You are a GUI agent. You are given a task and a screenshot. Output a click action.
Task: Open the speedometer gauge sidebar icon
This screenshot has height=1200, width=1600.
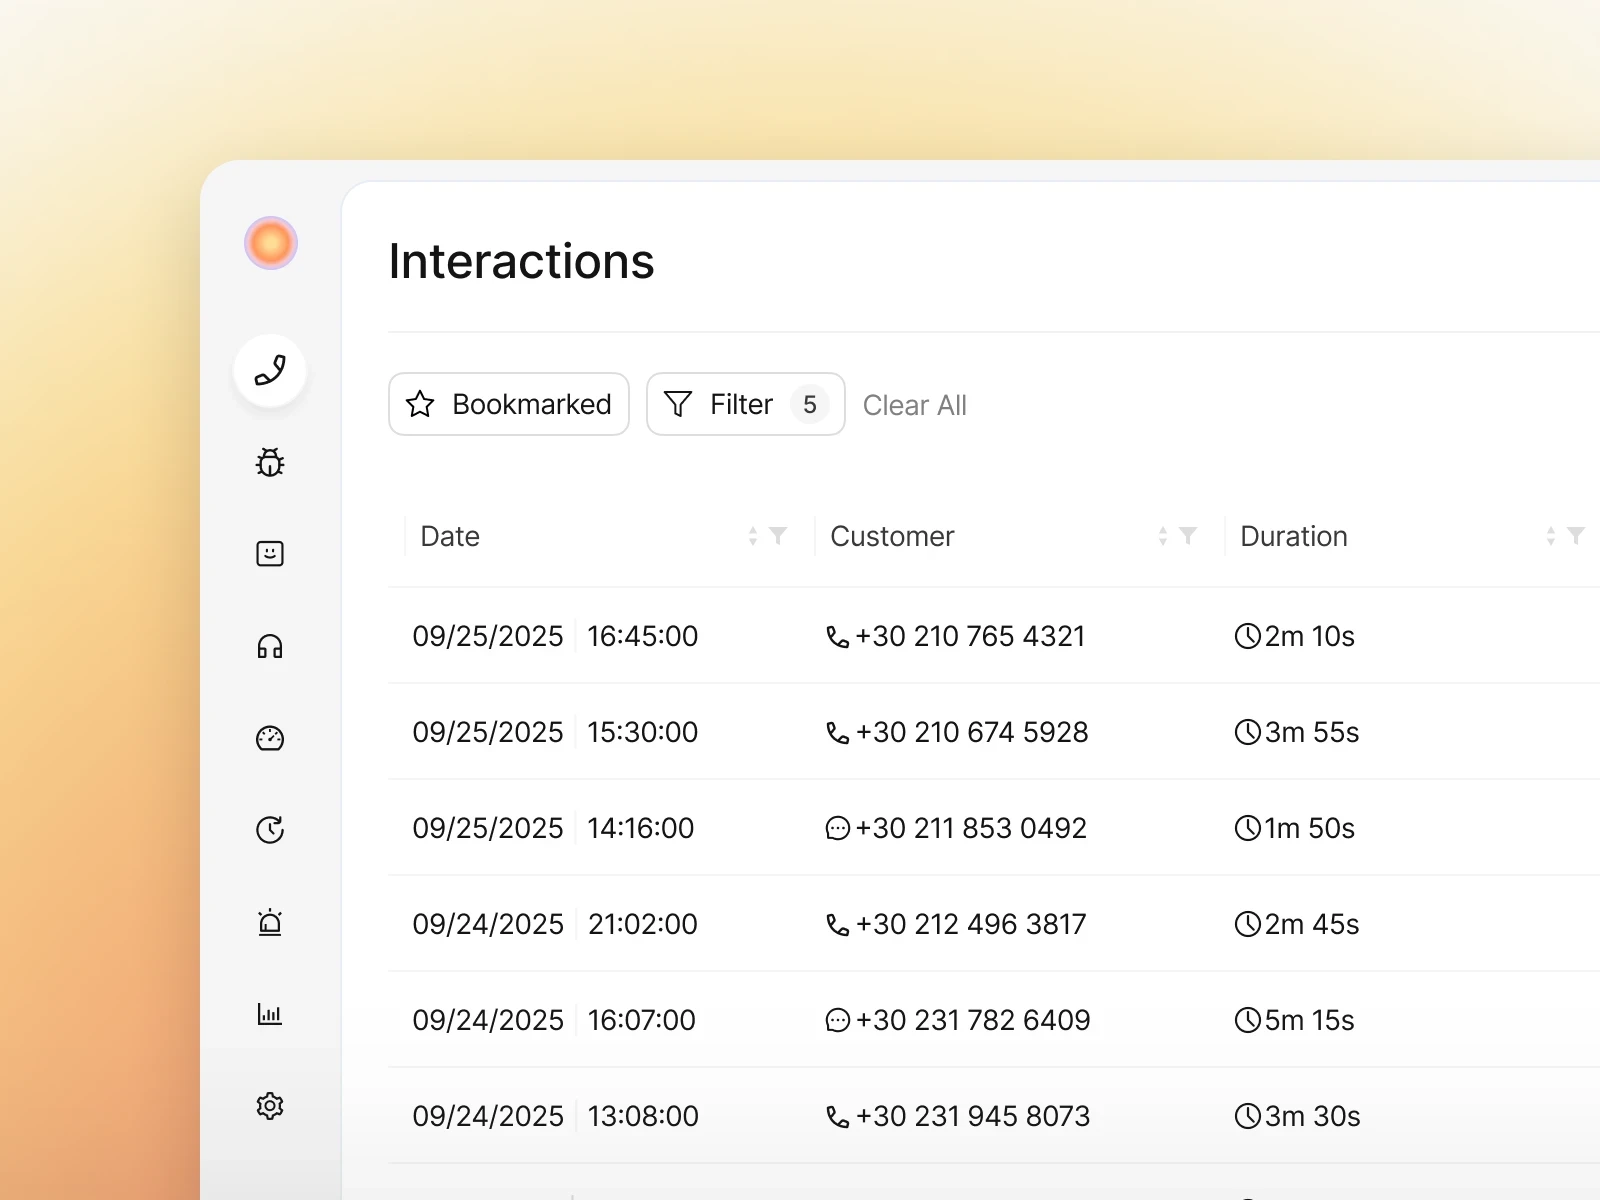tap(270, 738)
